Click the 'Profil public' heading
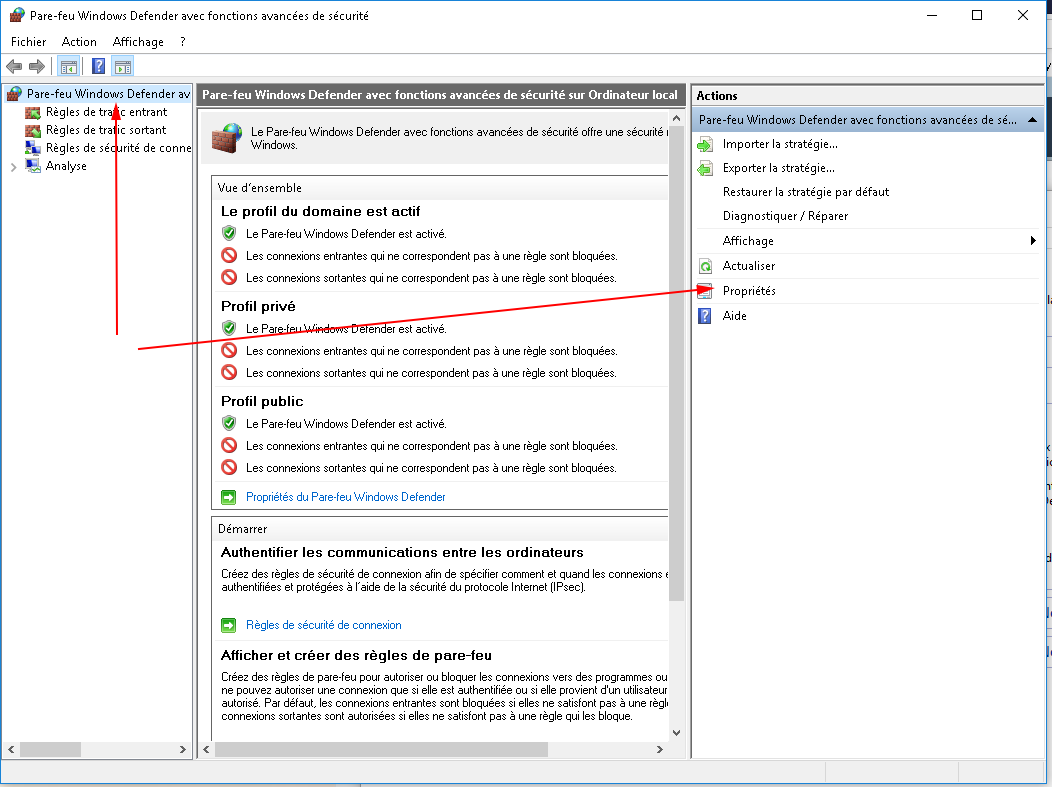The image size is (1052, 787). [262, 401]
